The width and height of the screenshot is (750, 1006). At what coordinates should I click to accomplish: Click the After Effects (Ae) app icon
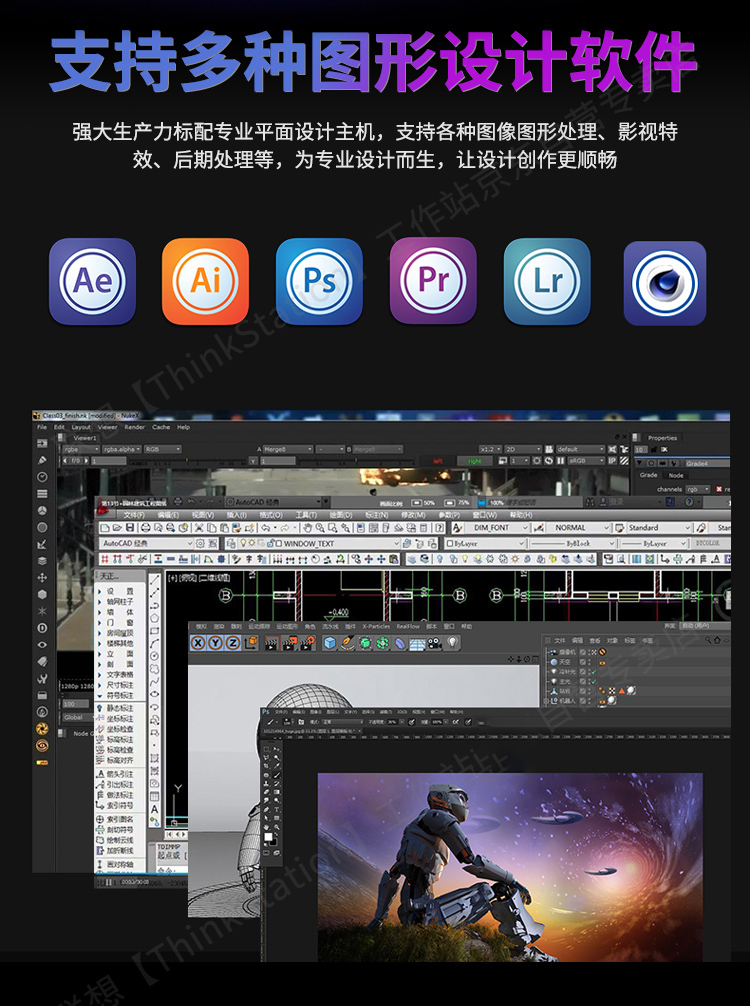click(92, 281)
